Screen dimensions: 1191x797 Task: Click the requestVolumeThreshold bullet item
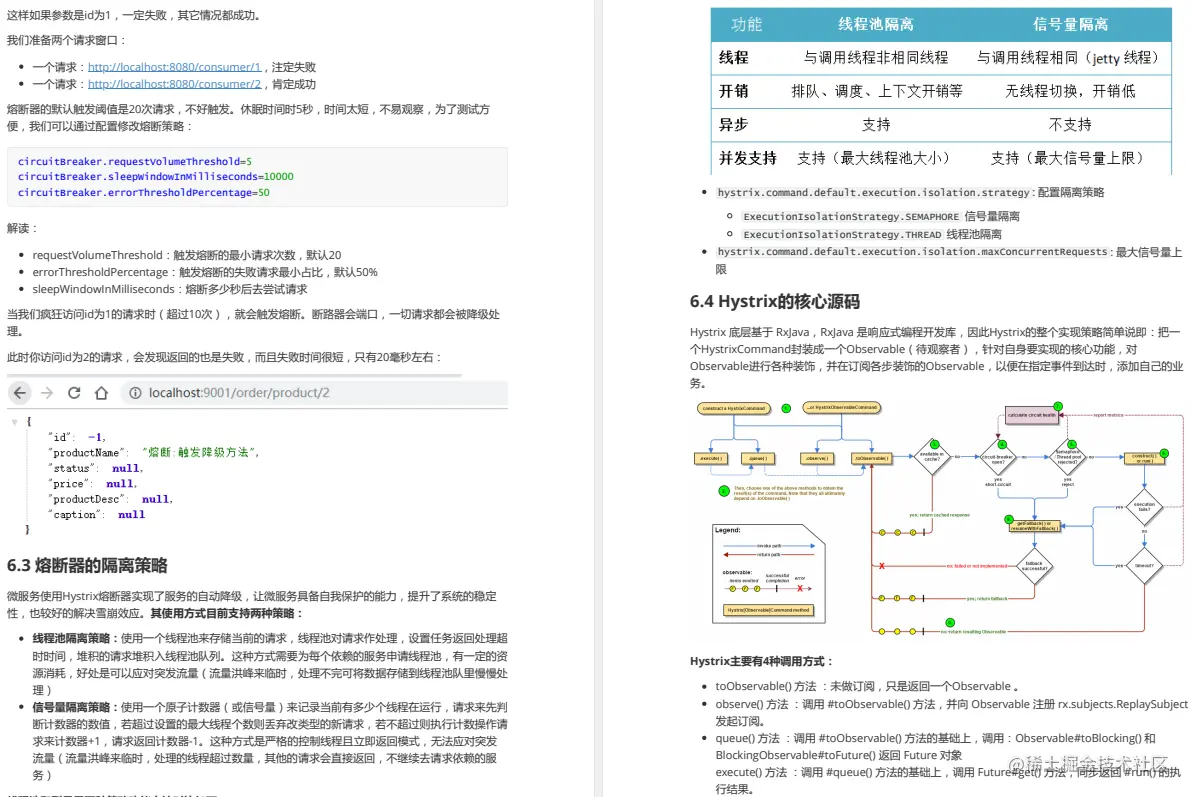[x=187, y=255]
